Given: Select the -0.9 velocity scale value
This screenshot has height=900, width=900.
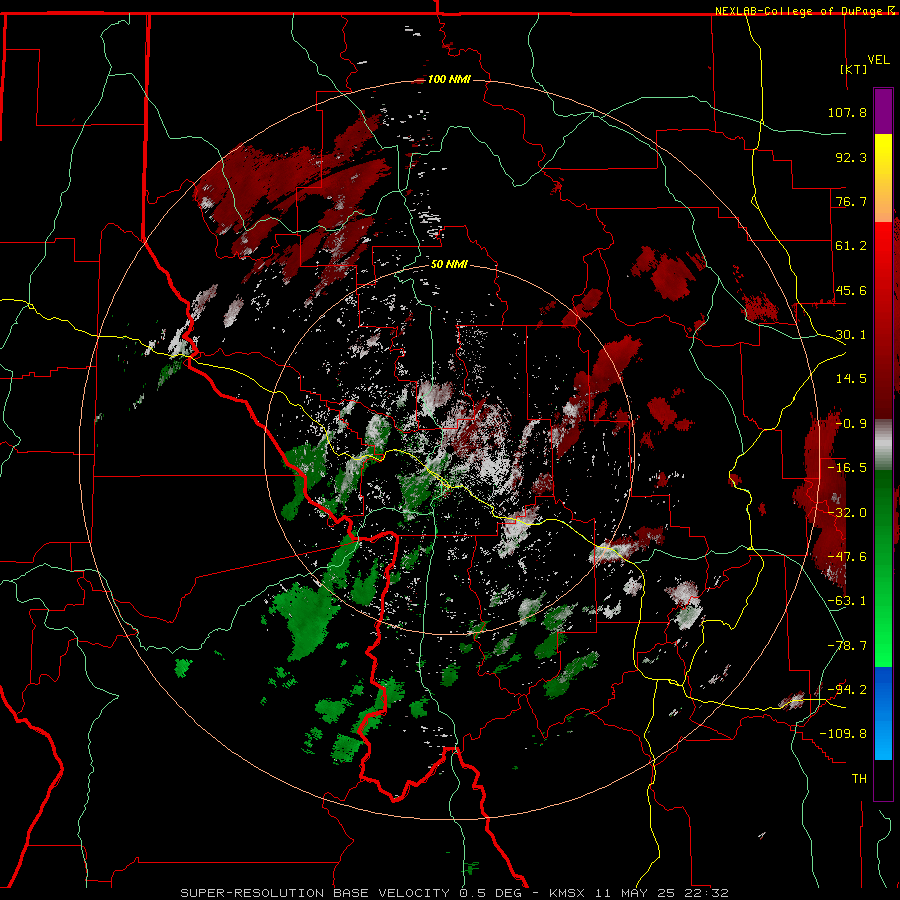Looking at the screenshot, I should (x=851, y=424).
